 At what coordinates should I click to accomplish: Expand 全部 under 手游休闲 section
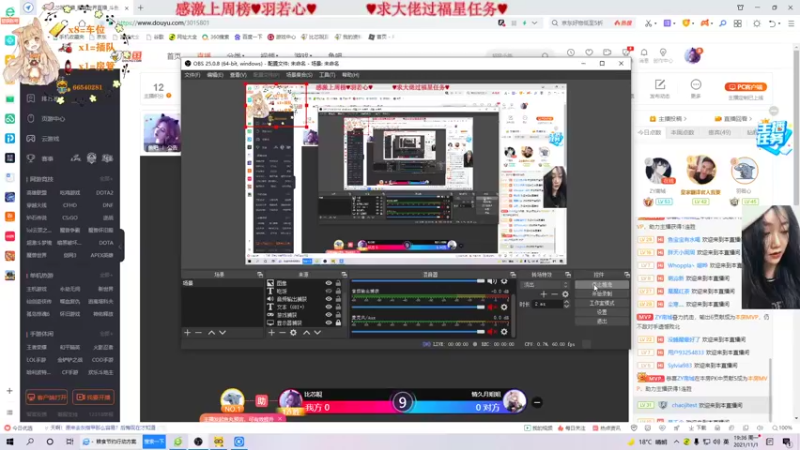coord(106,334)
